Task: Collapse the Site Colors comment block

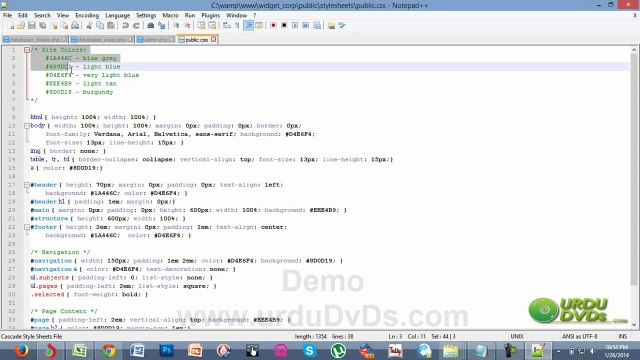Action: (27, 50)
